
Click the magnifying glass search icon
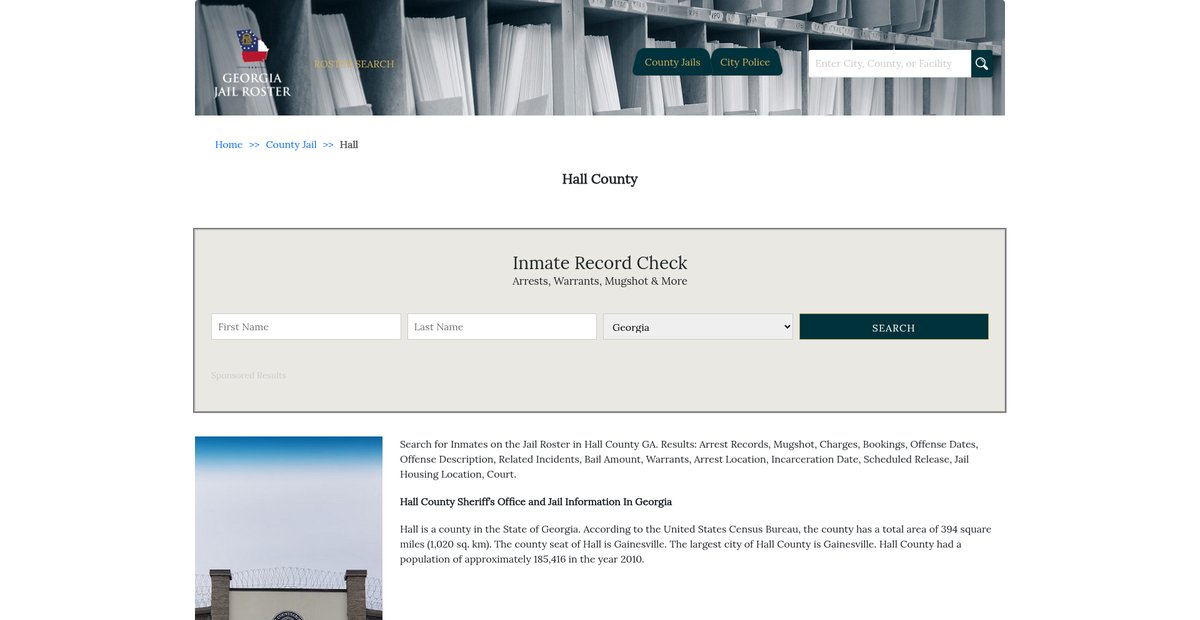click(x=981, y=64)
